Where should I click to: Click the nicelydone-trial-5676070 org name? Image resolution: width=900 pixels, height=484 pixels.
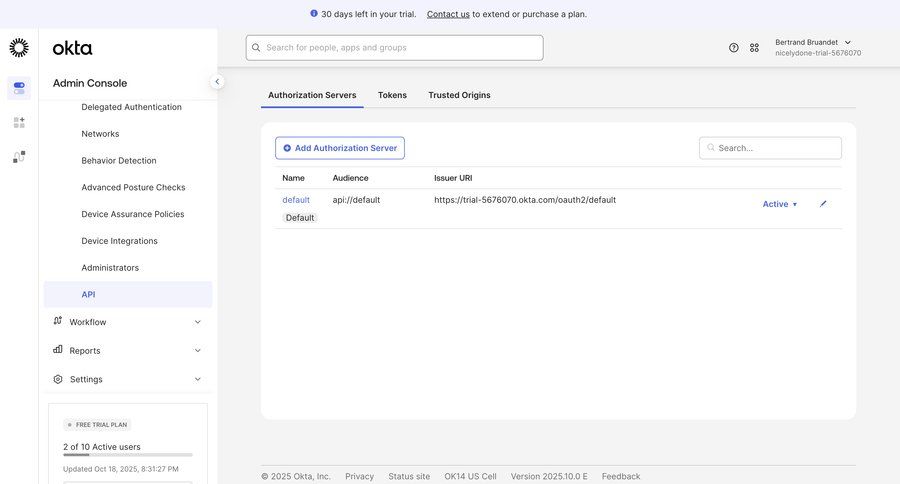pyautogui.click(x=818, y=53)
